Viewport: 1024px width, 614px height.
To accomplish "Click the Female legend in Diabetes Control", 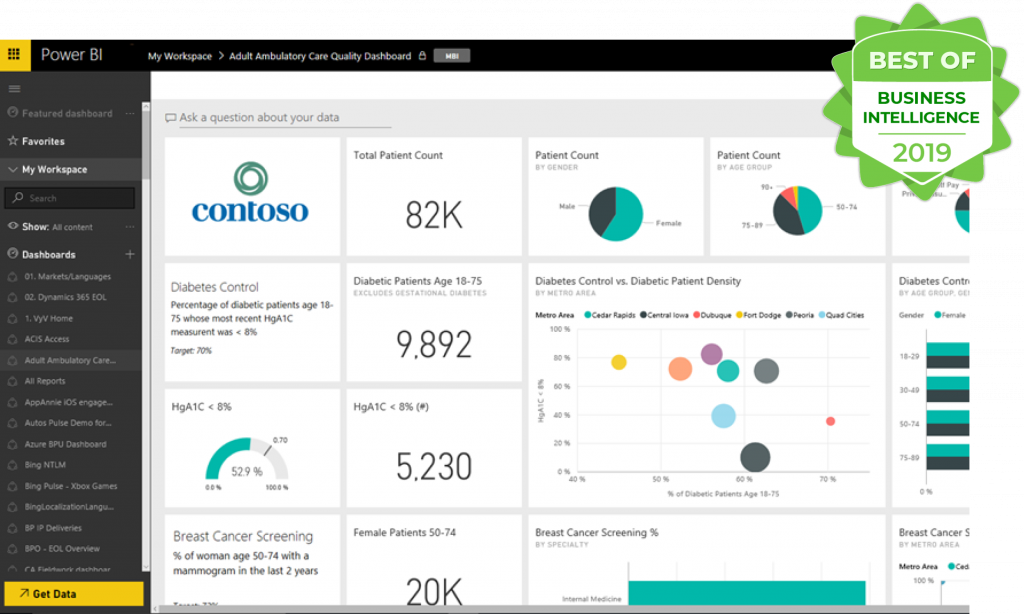I will 949,315.
